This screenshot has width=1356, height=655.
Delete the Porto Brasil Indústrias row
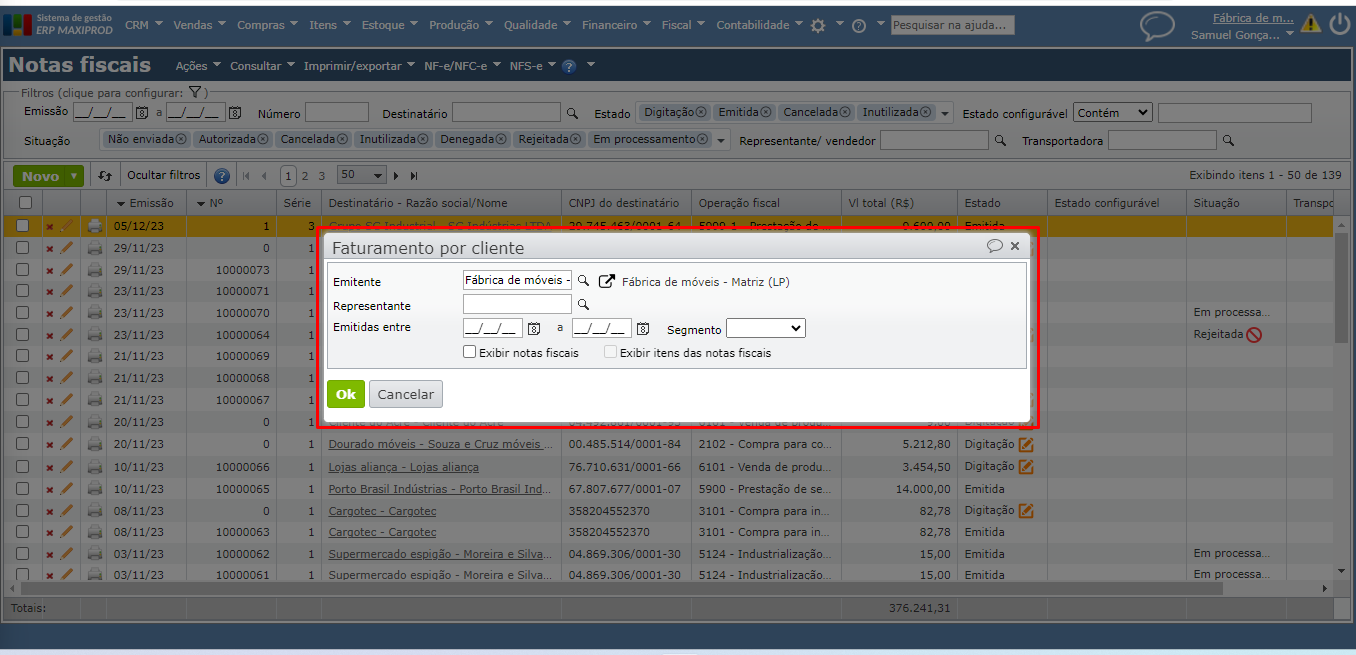tap(50, 490)
